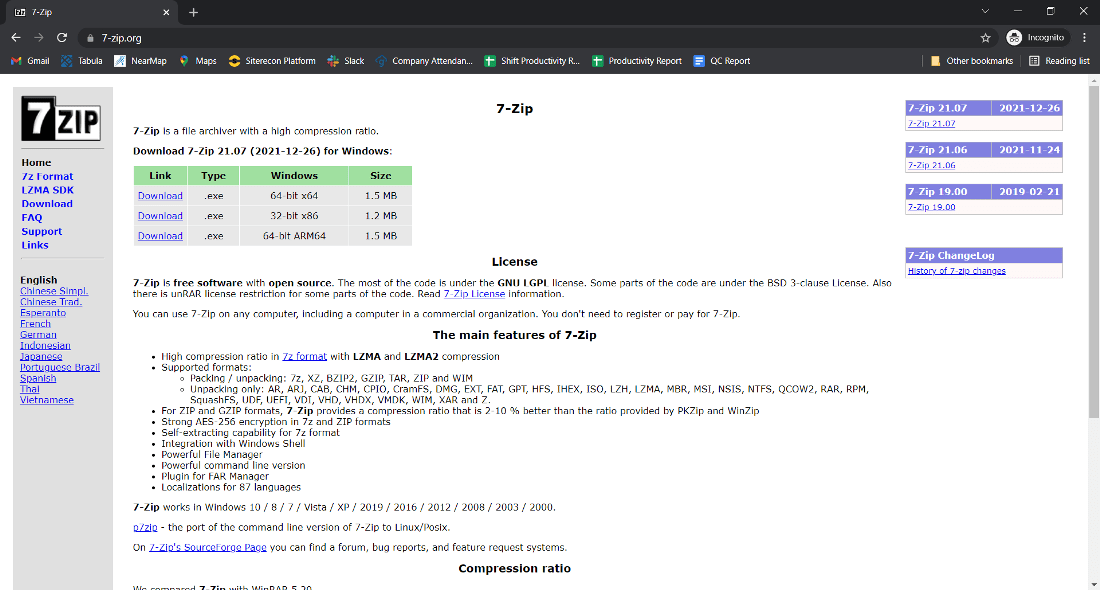
Task: Click the 7-Zip logo image
Action: pyautogui.click(x=62, y=118)
